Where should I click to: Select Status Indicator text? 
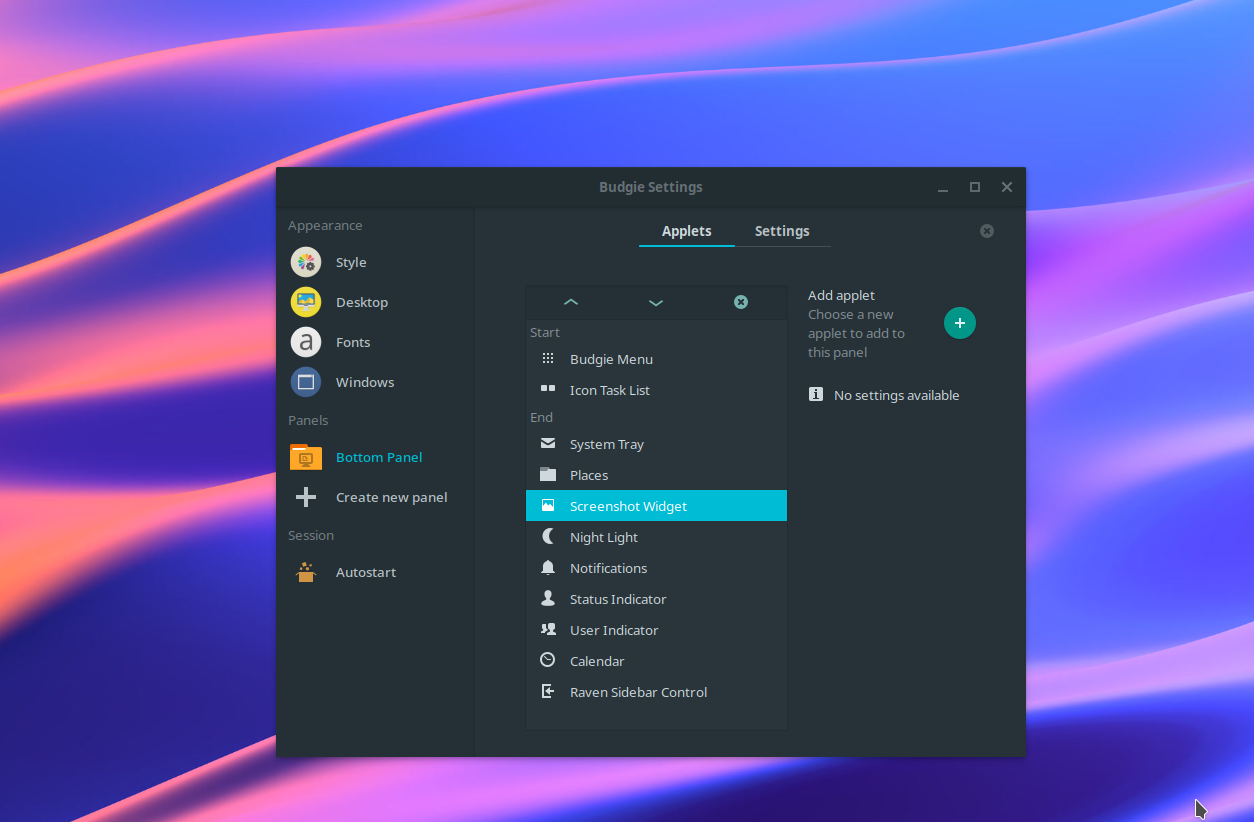(x=618, y=600)
